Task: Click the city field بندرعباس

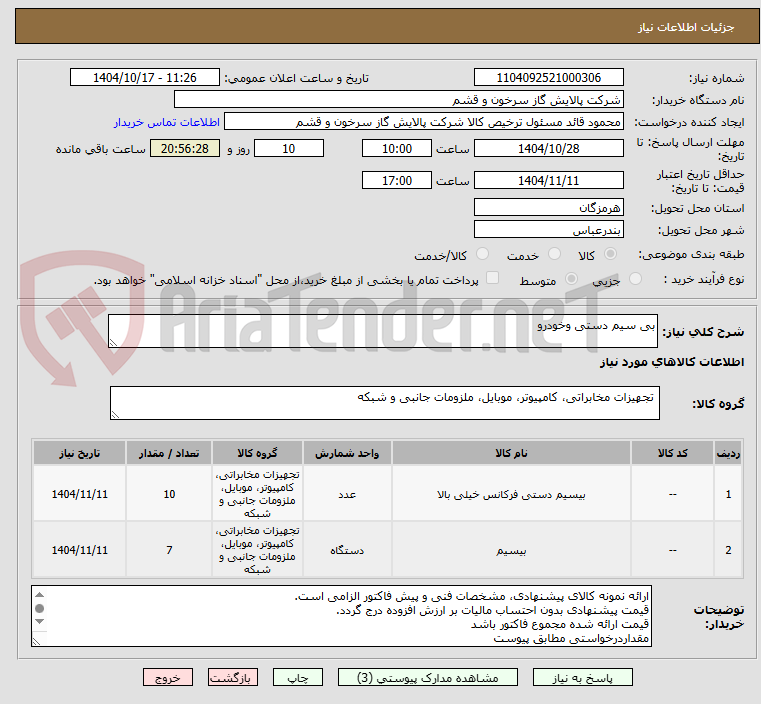Action: pos(548,229)
